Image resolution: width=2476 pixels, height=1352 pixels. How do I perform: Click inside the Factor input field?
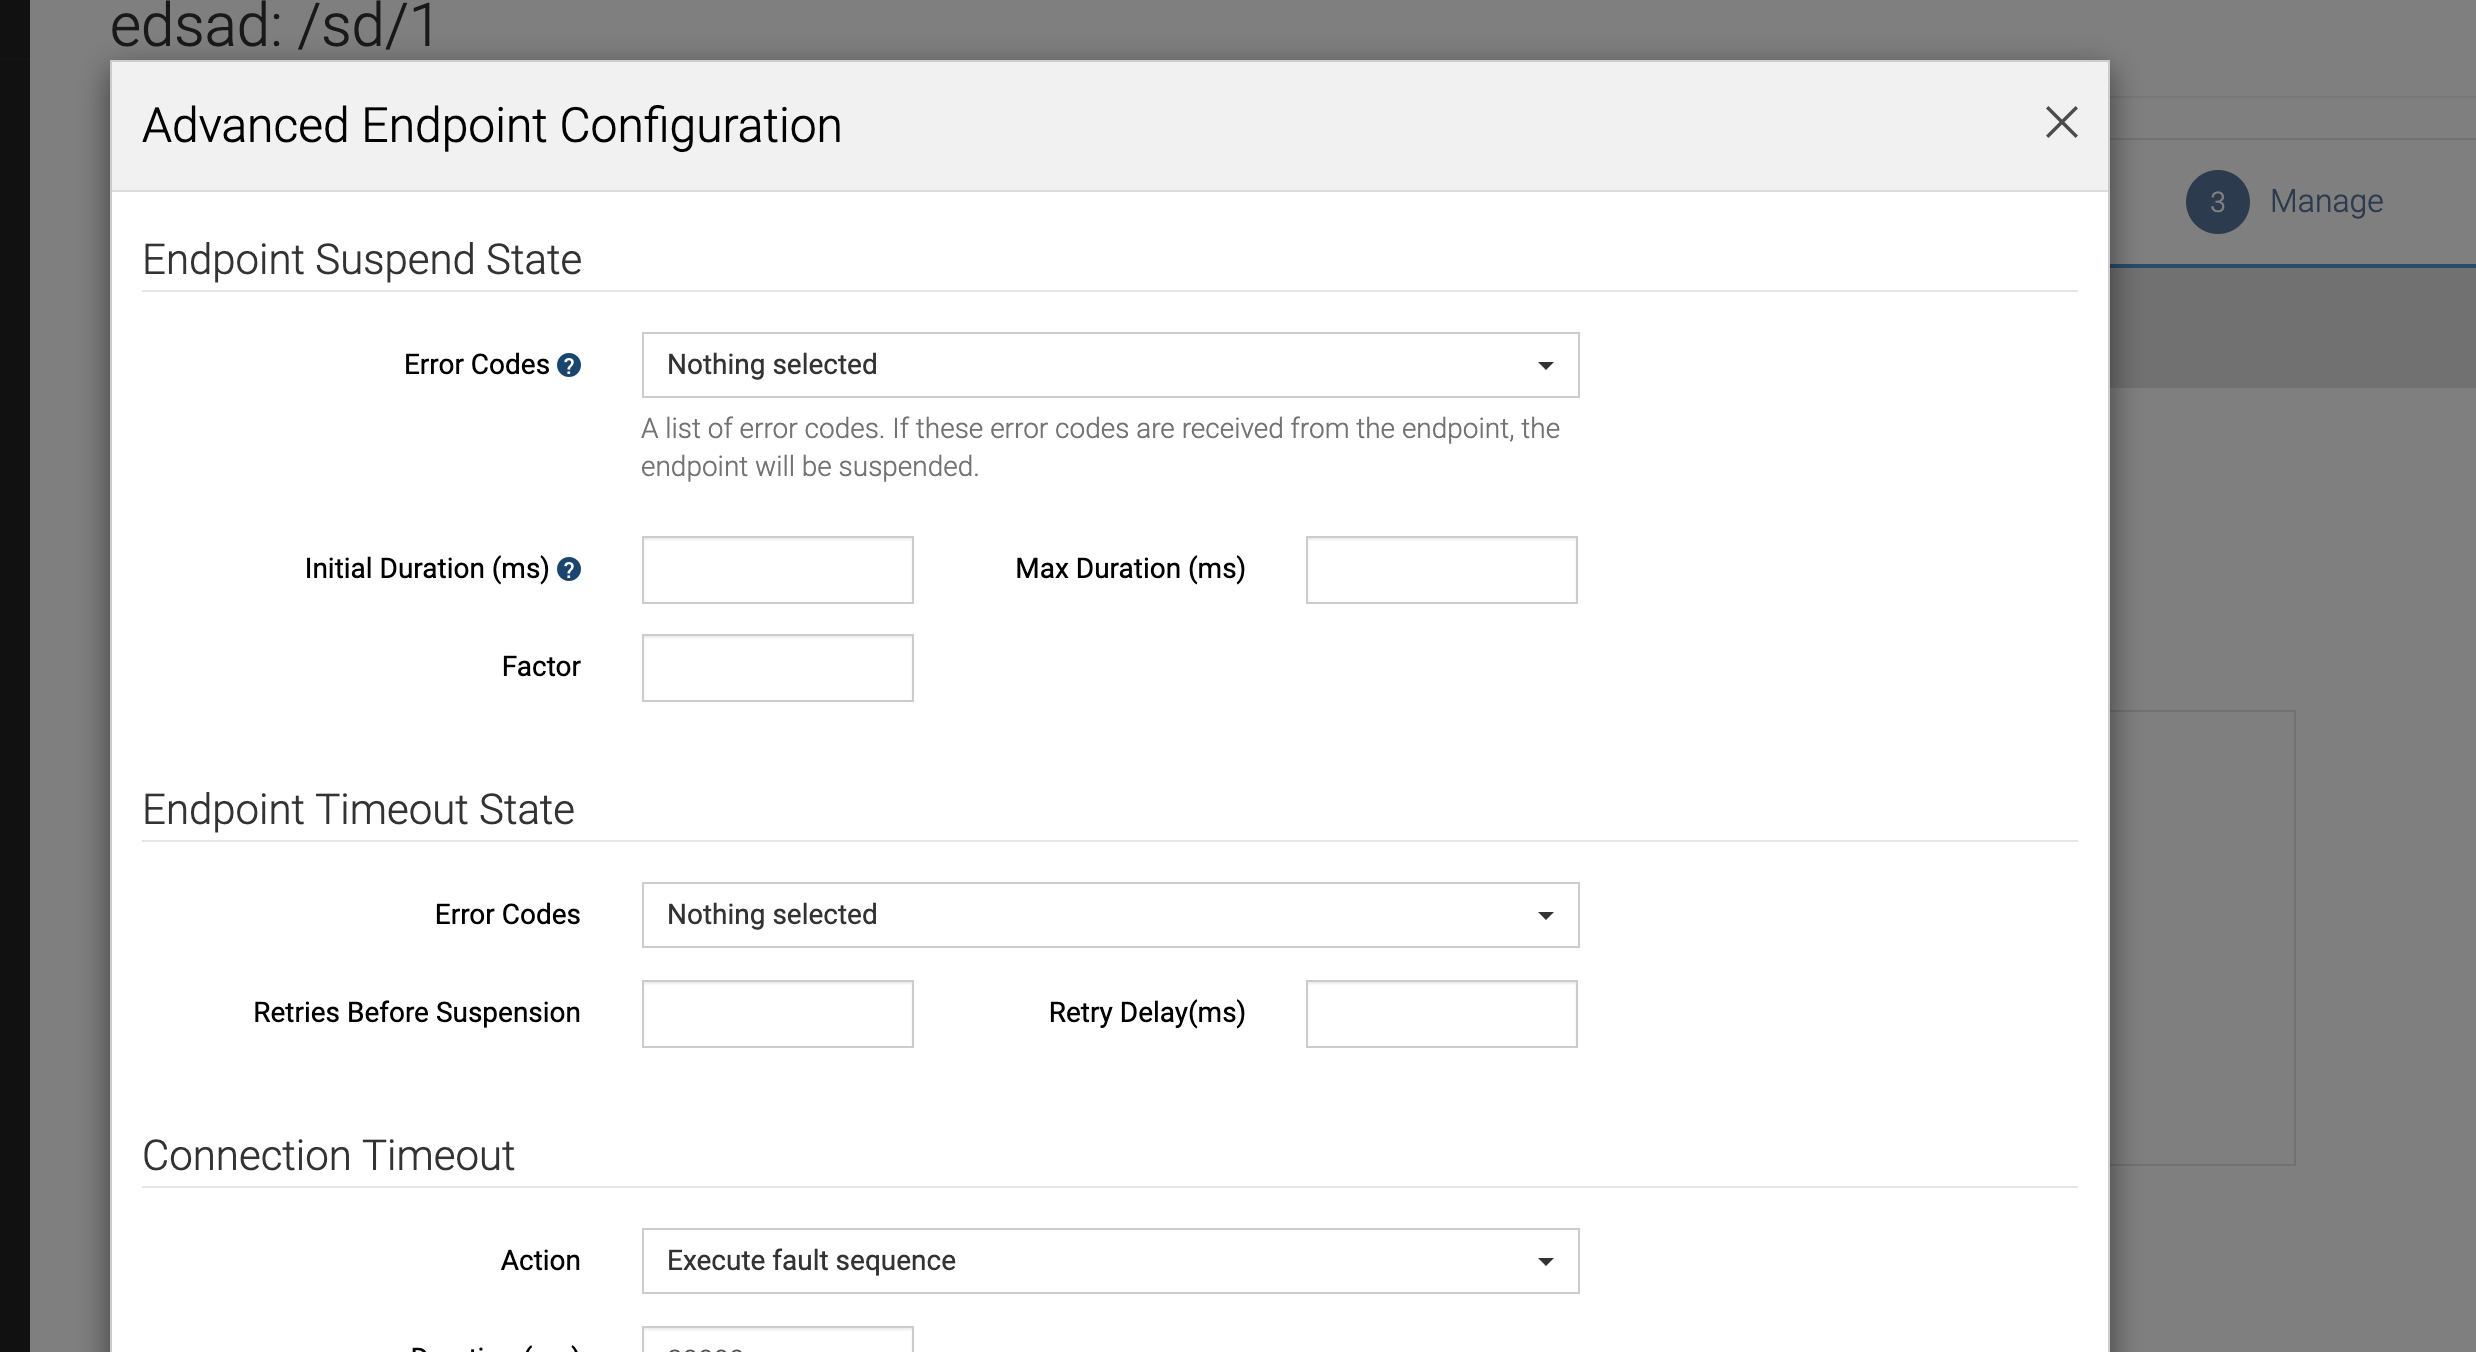[x=778, y=667]
